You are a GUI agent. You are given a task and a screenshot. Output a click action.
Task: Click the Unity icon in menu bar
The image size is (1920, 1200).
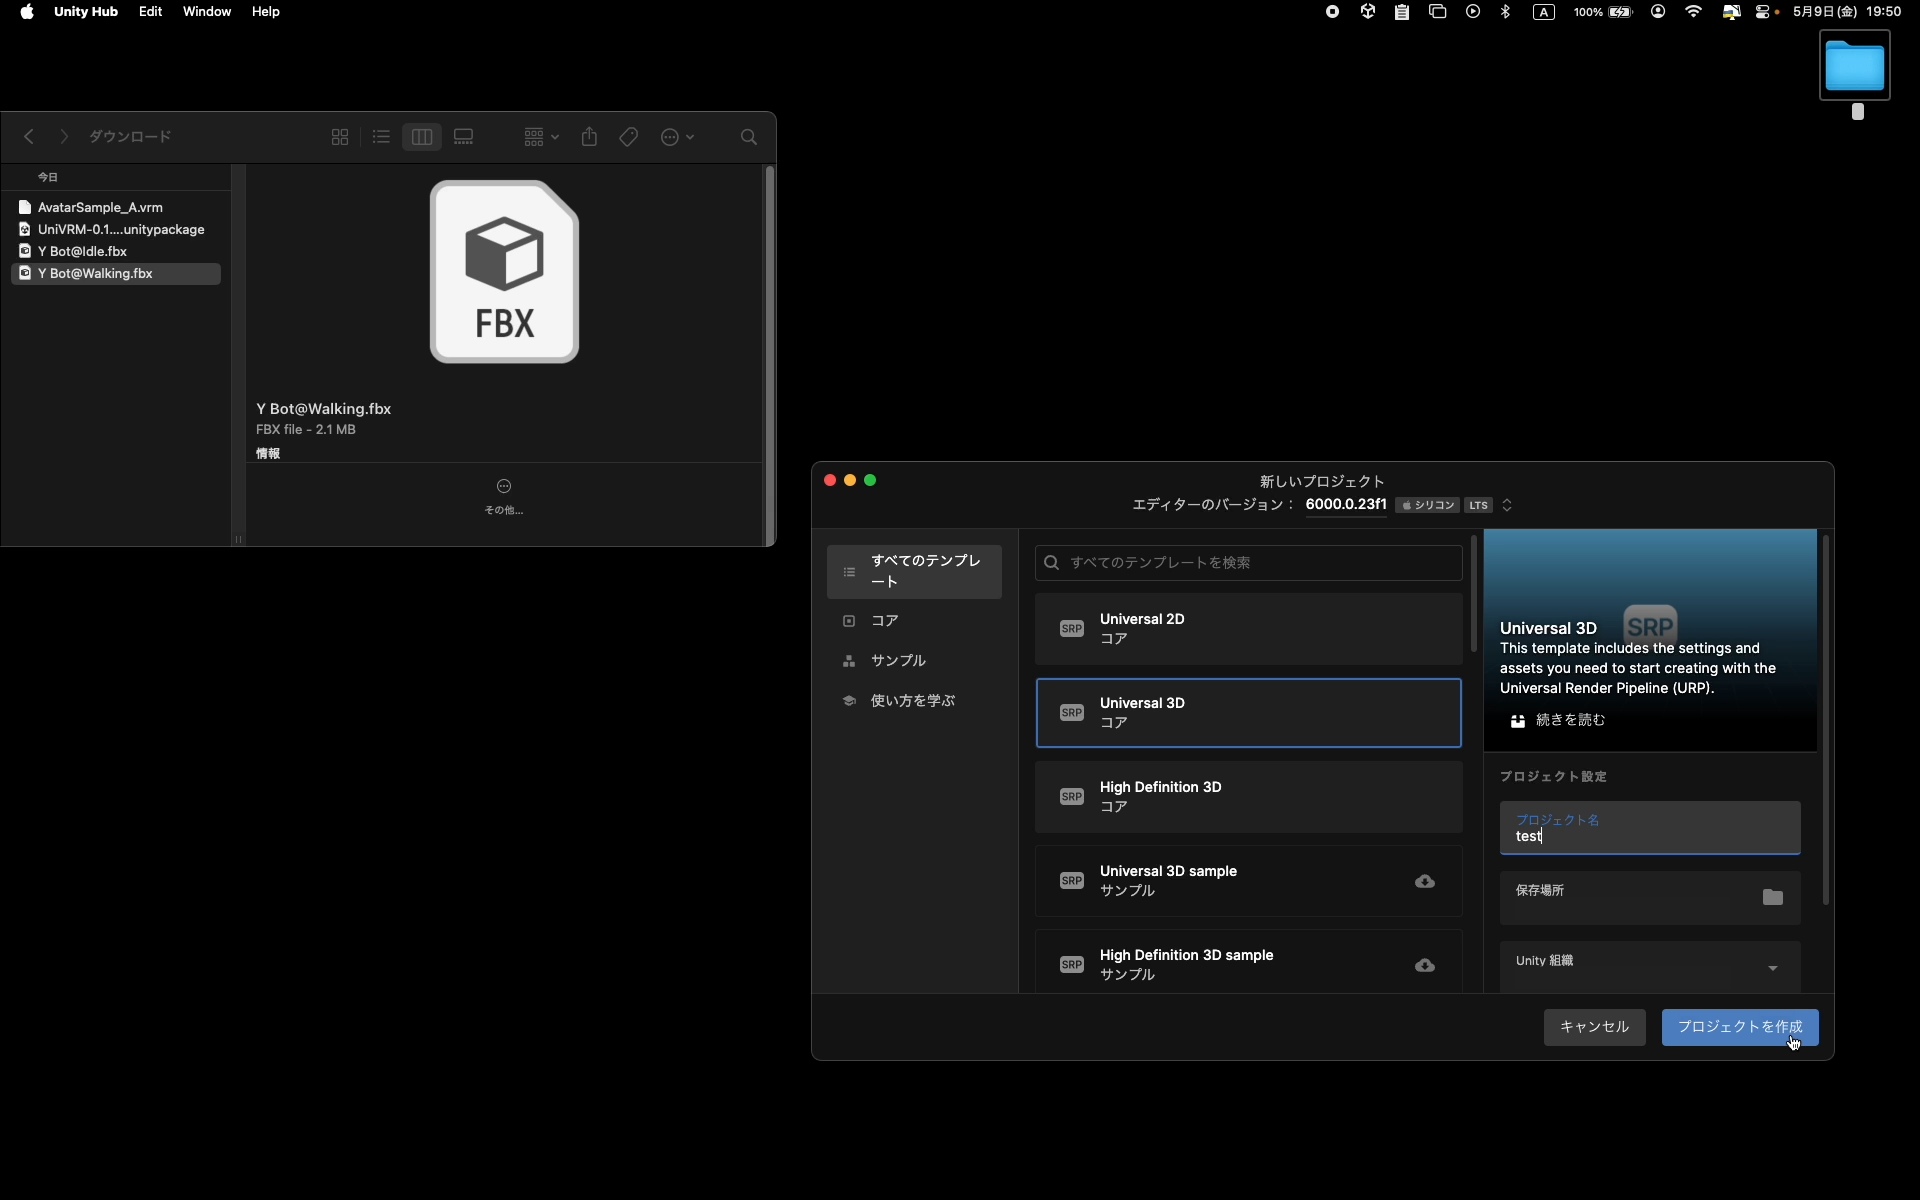(x=1367, y=12)
